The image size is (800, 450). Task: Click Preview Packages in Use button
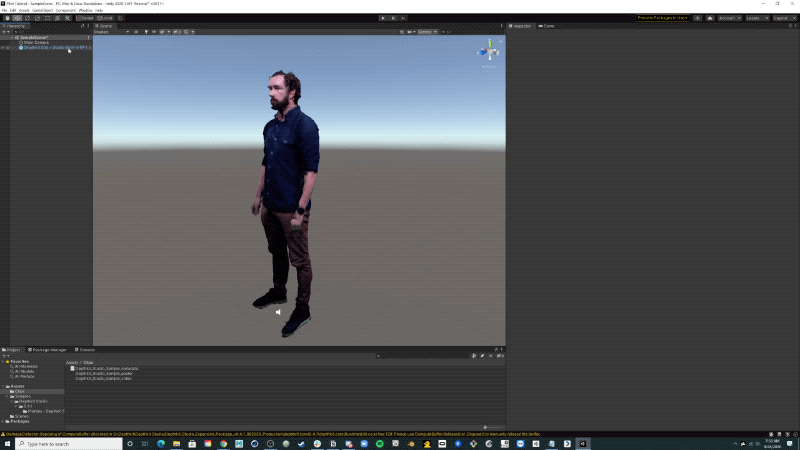(x=663, y=18)
